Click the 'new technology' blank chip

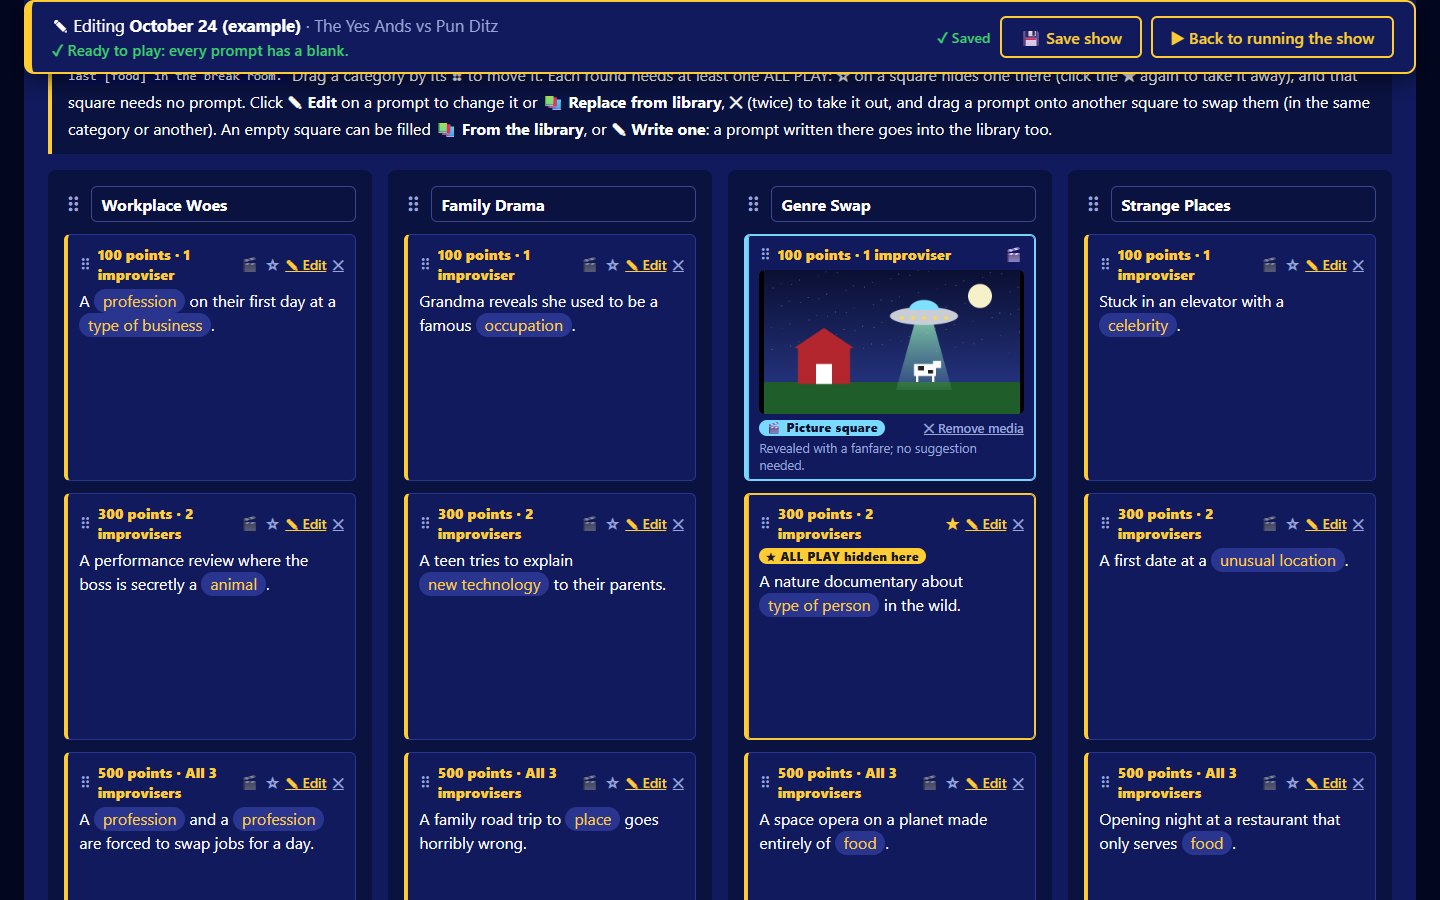484,584
